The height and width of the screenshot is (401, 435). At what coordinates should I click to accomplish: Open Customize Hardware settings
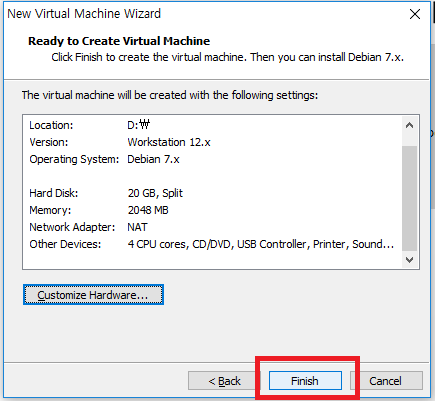point(93,295)
